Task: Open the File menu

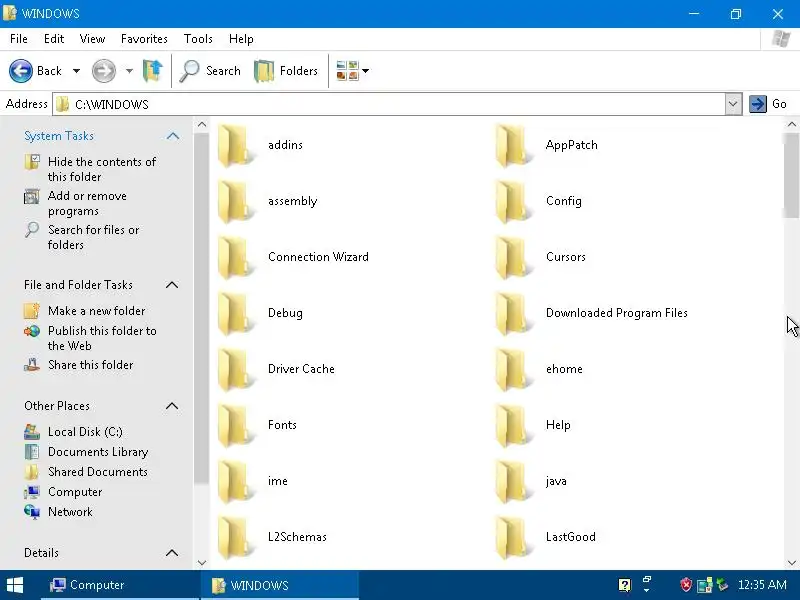Action: [19, 39]
